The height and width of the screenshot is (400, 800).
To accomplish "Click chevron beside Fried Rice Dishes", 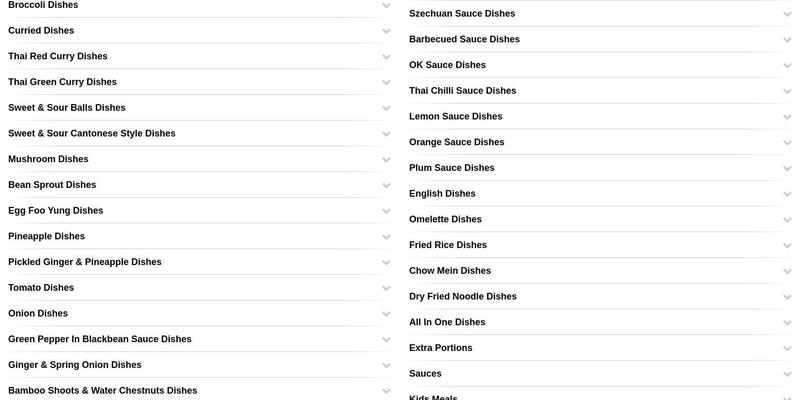I will click(x=787, y=245).
